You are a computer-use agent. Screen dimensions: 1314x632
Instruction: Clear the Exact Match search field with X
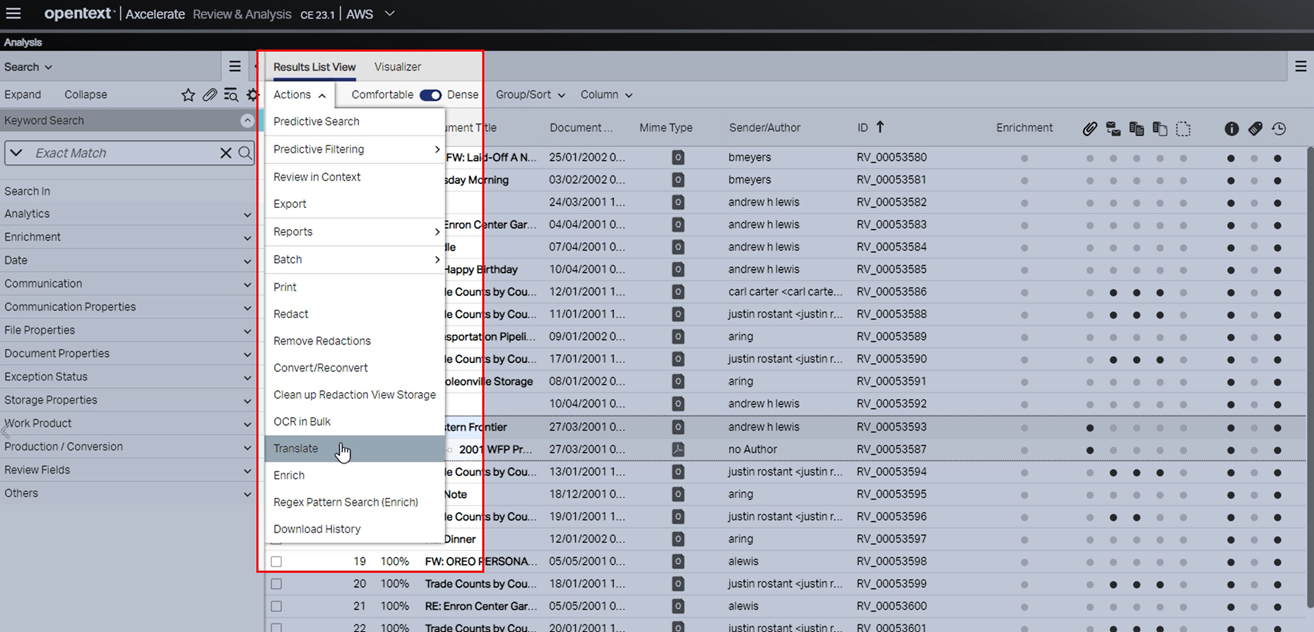[226, 153]
